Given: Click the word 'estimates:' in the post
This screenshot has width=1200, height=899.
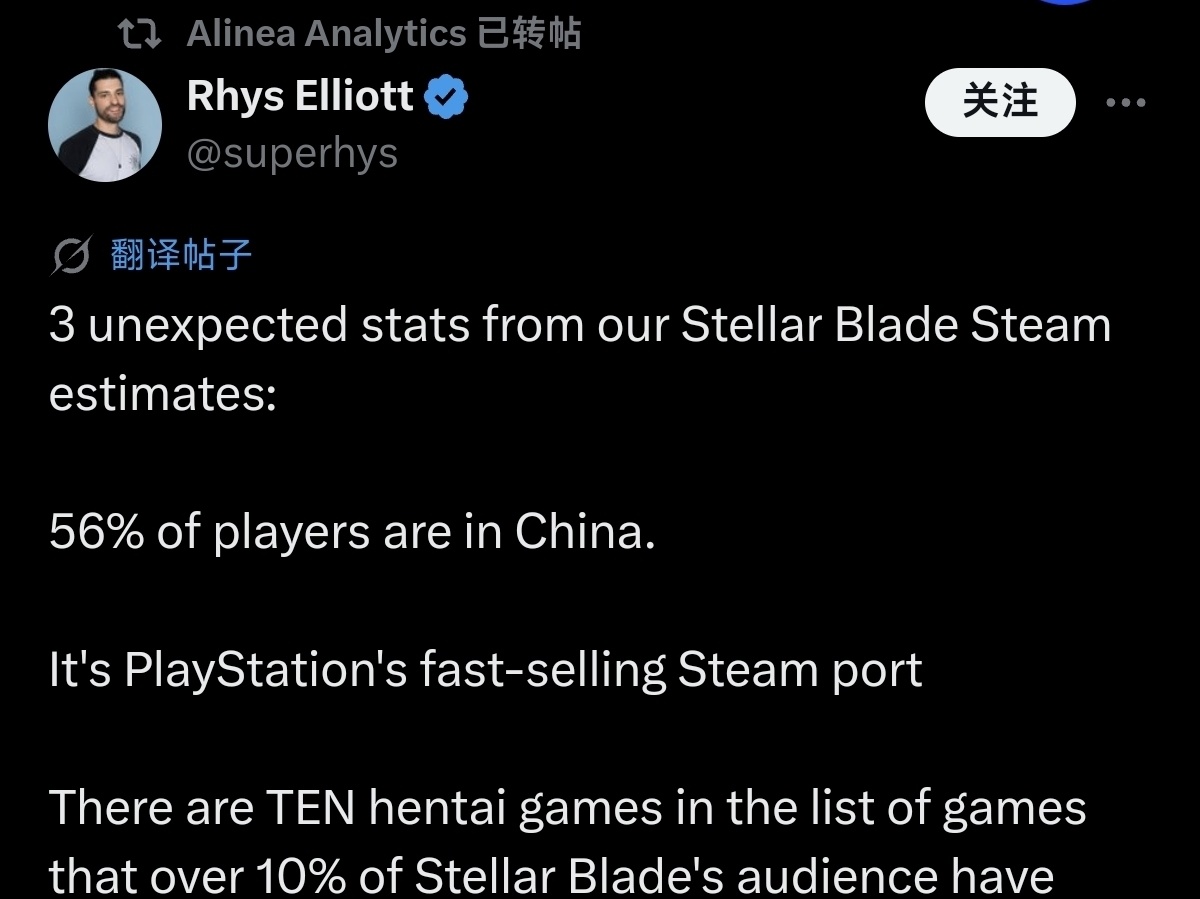Looking at the screenshot, I should click(x=162, y=394).
